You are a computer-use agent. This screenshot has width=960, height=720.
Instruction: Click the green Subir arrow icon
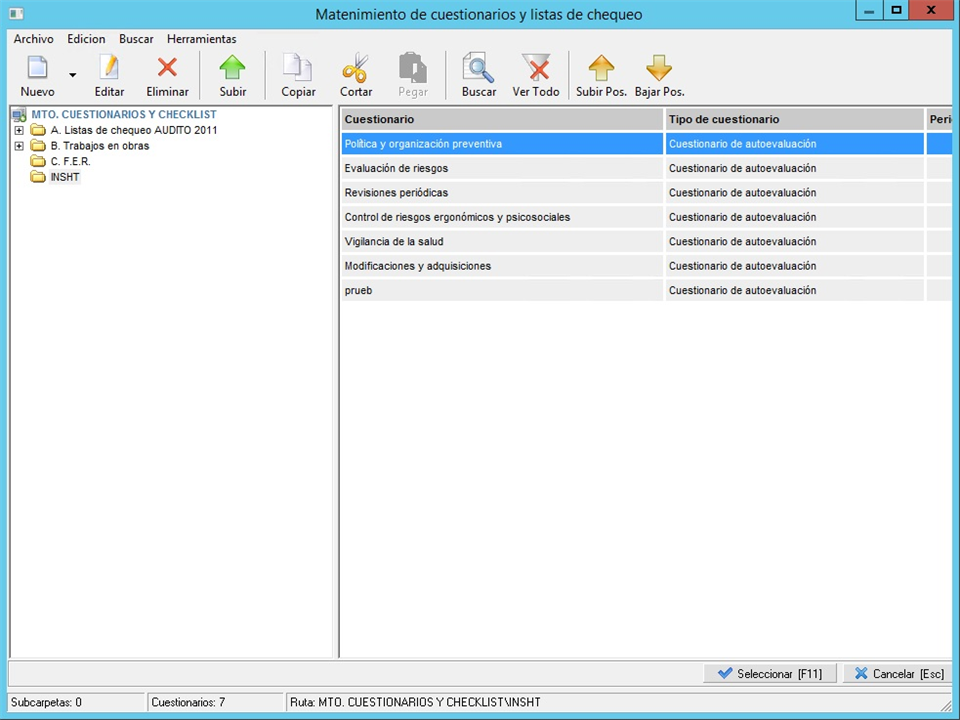tap(232, 68)
